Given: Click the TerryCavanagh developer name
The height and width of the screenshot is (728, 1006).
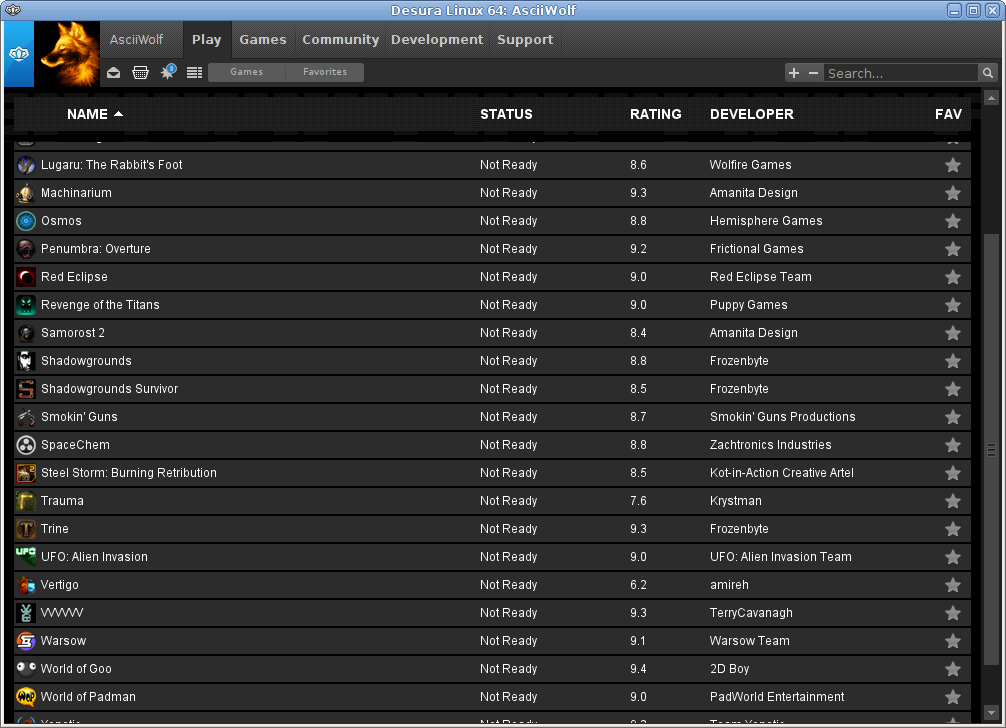Looking at the screenshot, I should coord(751,613).
